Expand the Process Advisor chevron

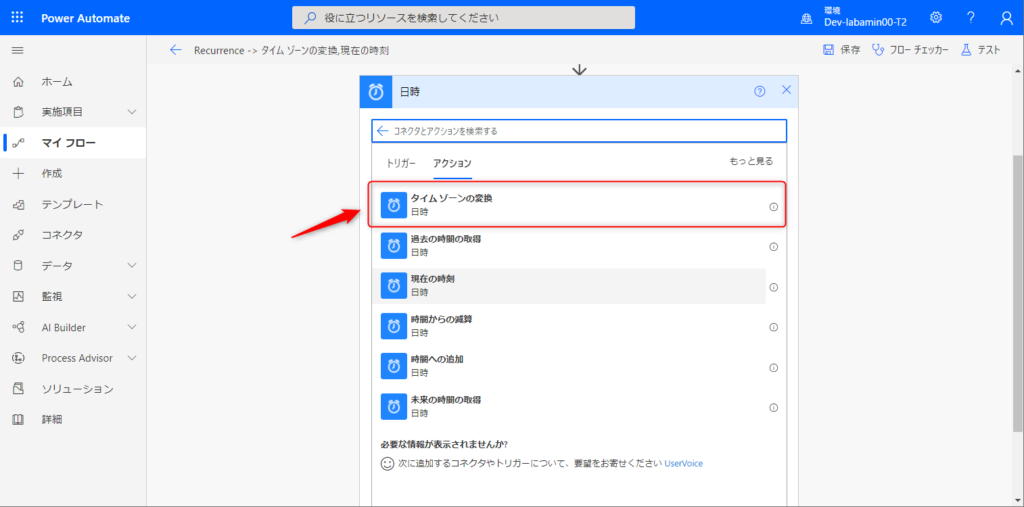click(x=132, y=358)
